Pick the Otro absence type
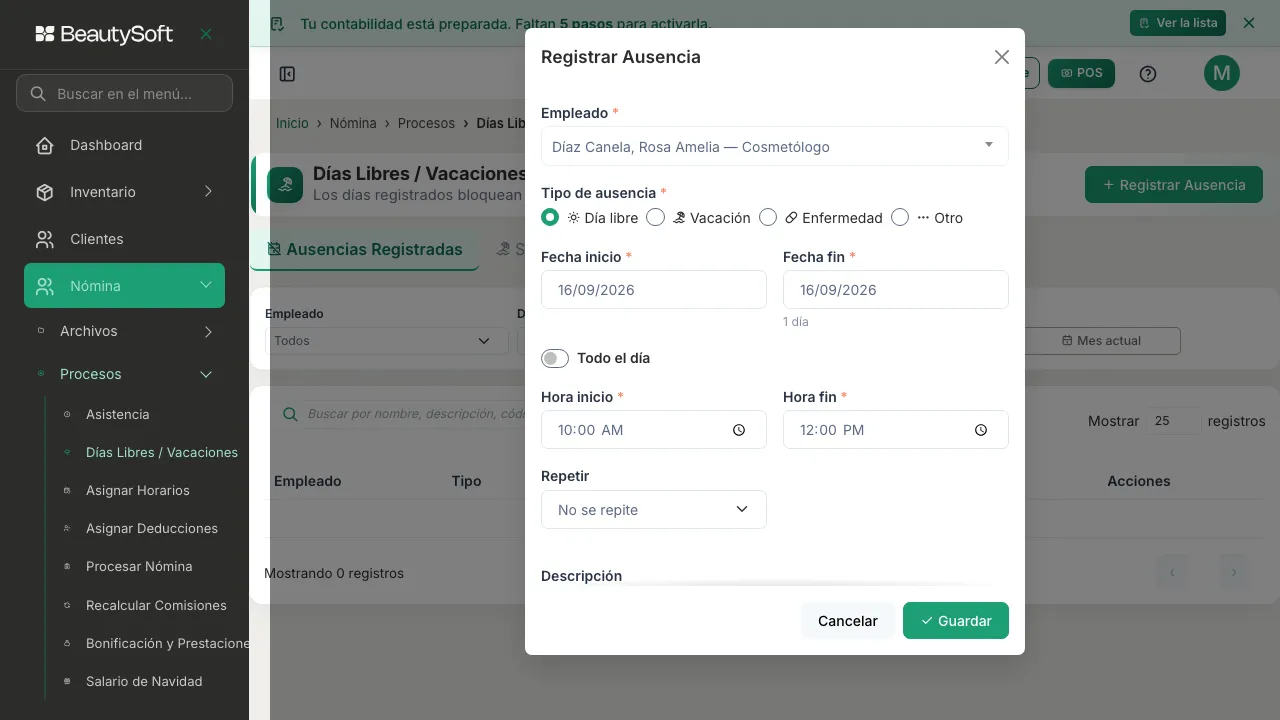1280x720 pixels. pos(900,217)
